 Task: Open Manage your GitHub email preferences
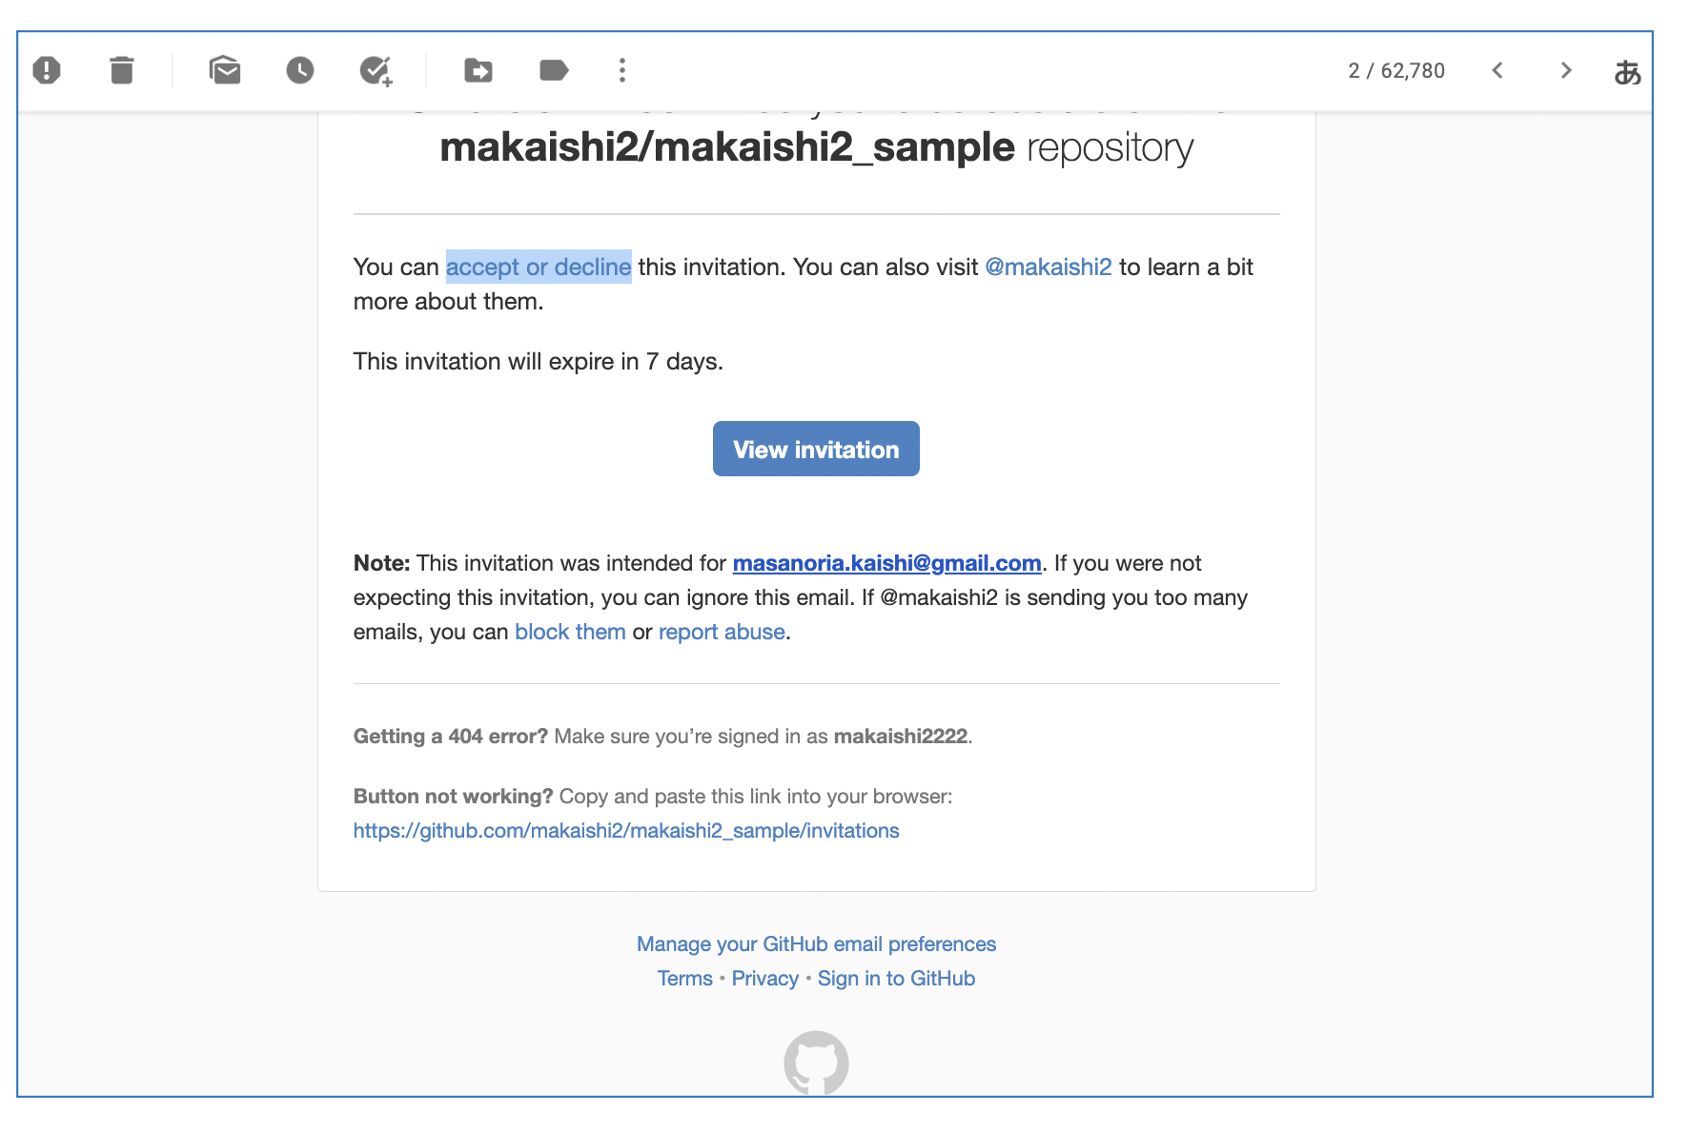pyautogui.click(x=816, y=944)
